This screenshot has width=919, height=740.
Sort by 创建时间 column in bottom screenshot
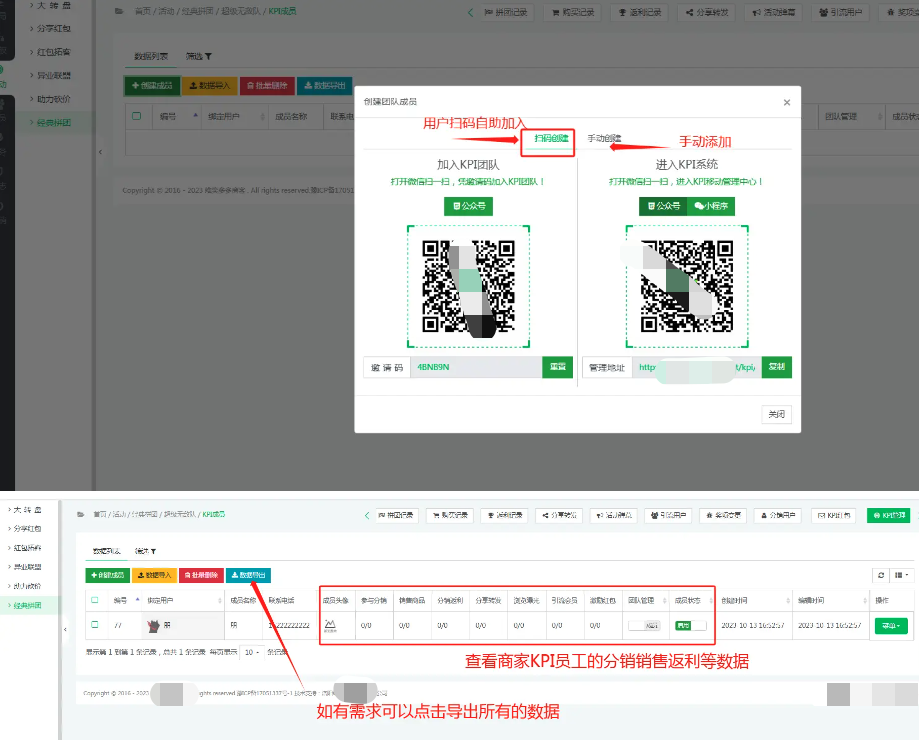754,601
